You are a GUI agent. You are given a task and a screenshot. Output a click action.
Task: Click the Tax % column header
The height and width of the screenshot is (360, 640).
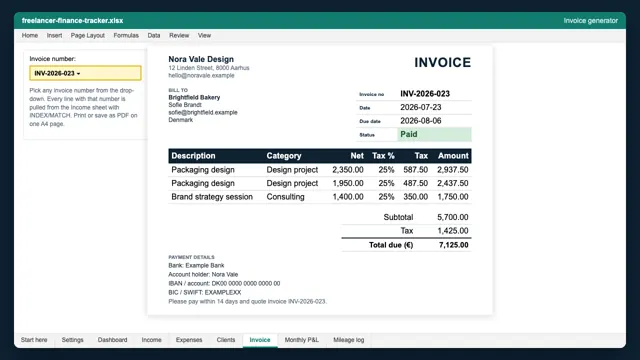(383, 156)
